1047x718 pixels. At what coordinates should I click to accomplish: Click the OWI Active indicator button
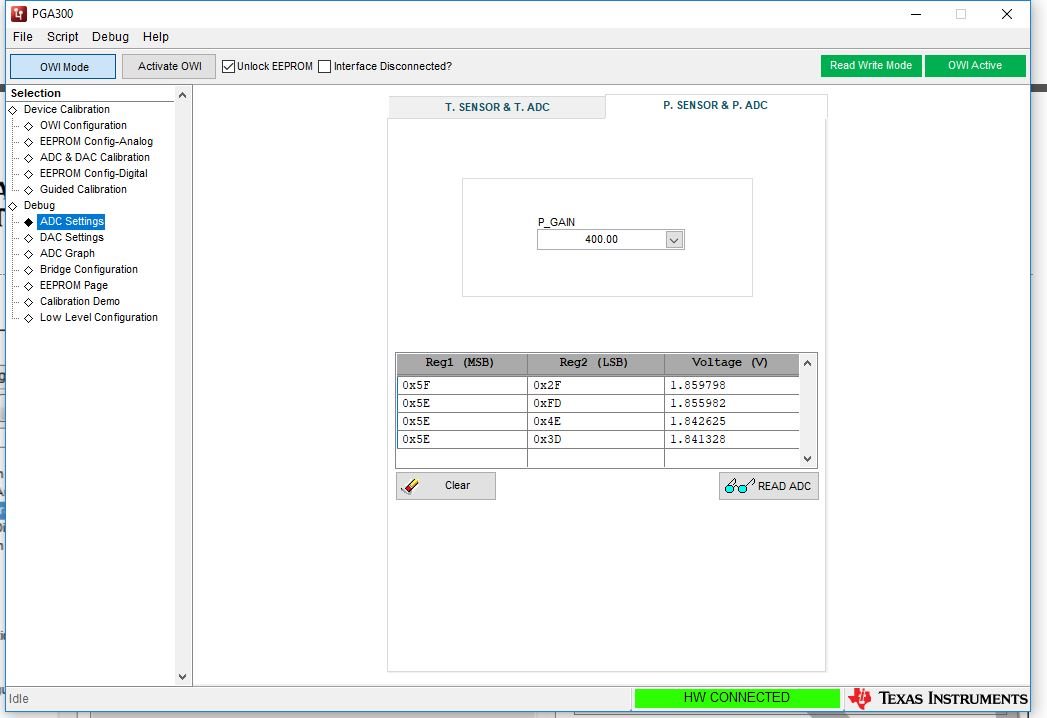tap(975, 65)
